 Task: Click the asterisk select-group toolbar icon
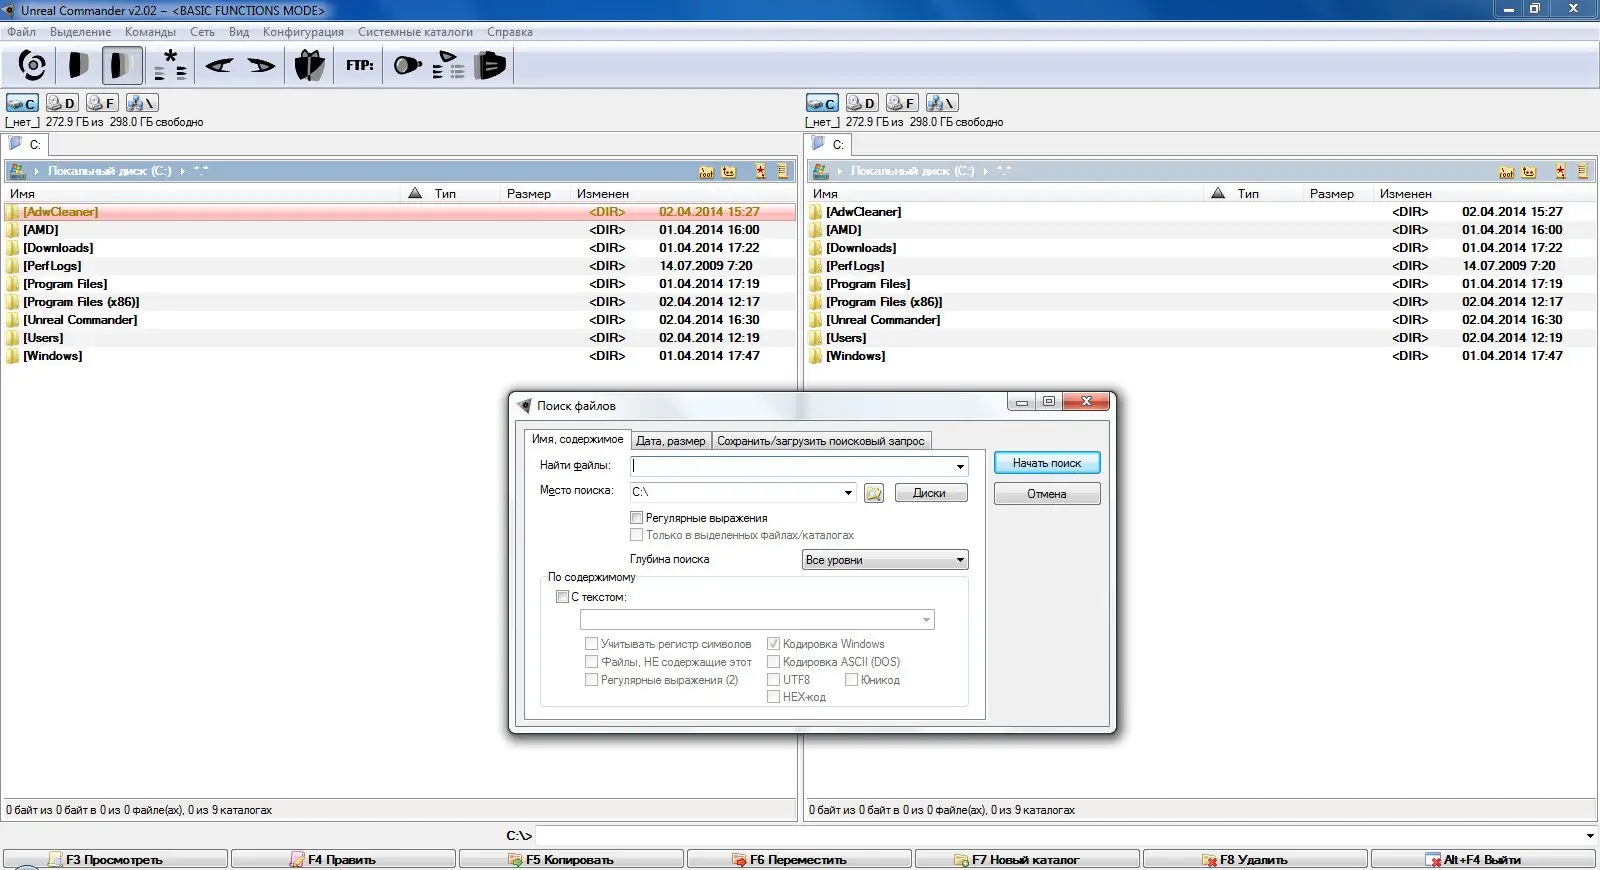(170, 66)
